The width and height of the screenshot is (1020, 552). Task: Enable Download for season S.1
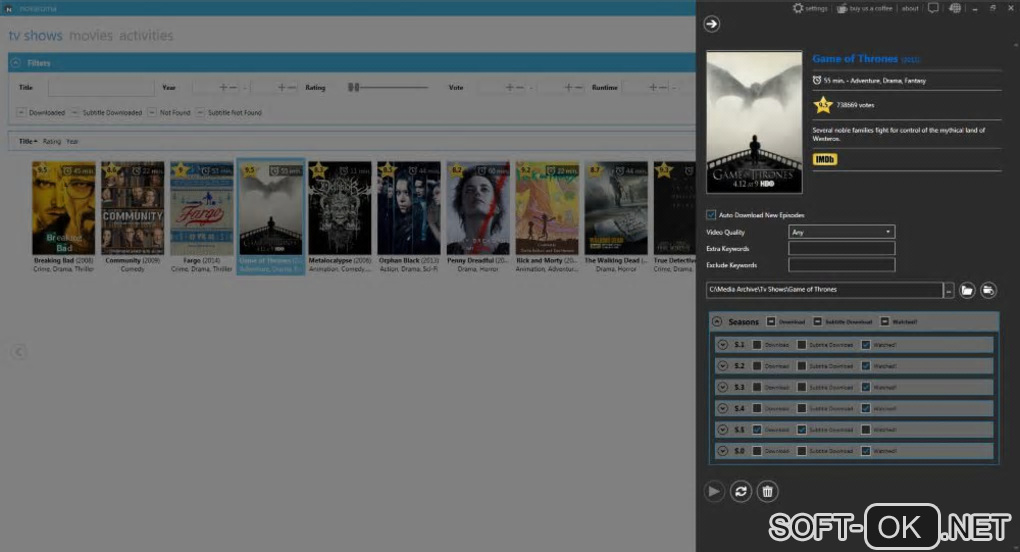tap(757, 345)
